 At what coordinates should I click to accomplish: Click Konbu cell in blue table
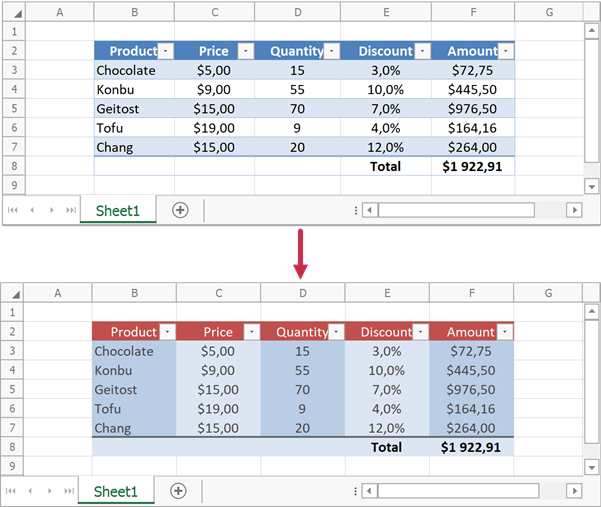[x=134, y=90]
